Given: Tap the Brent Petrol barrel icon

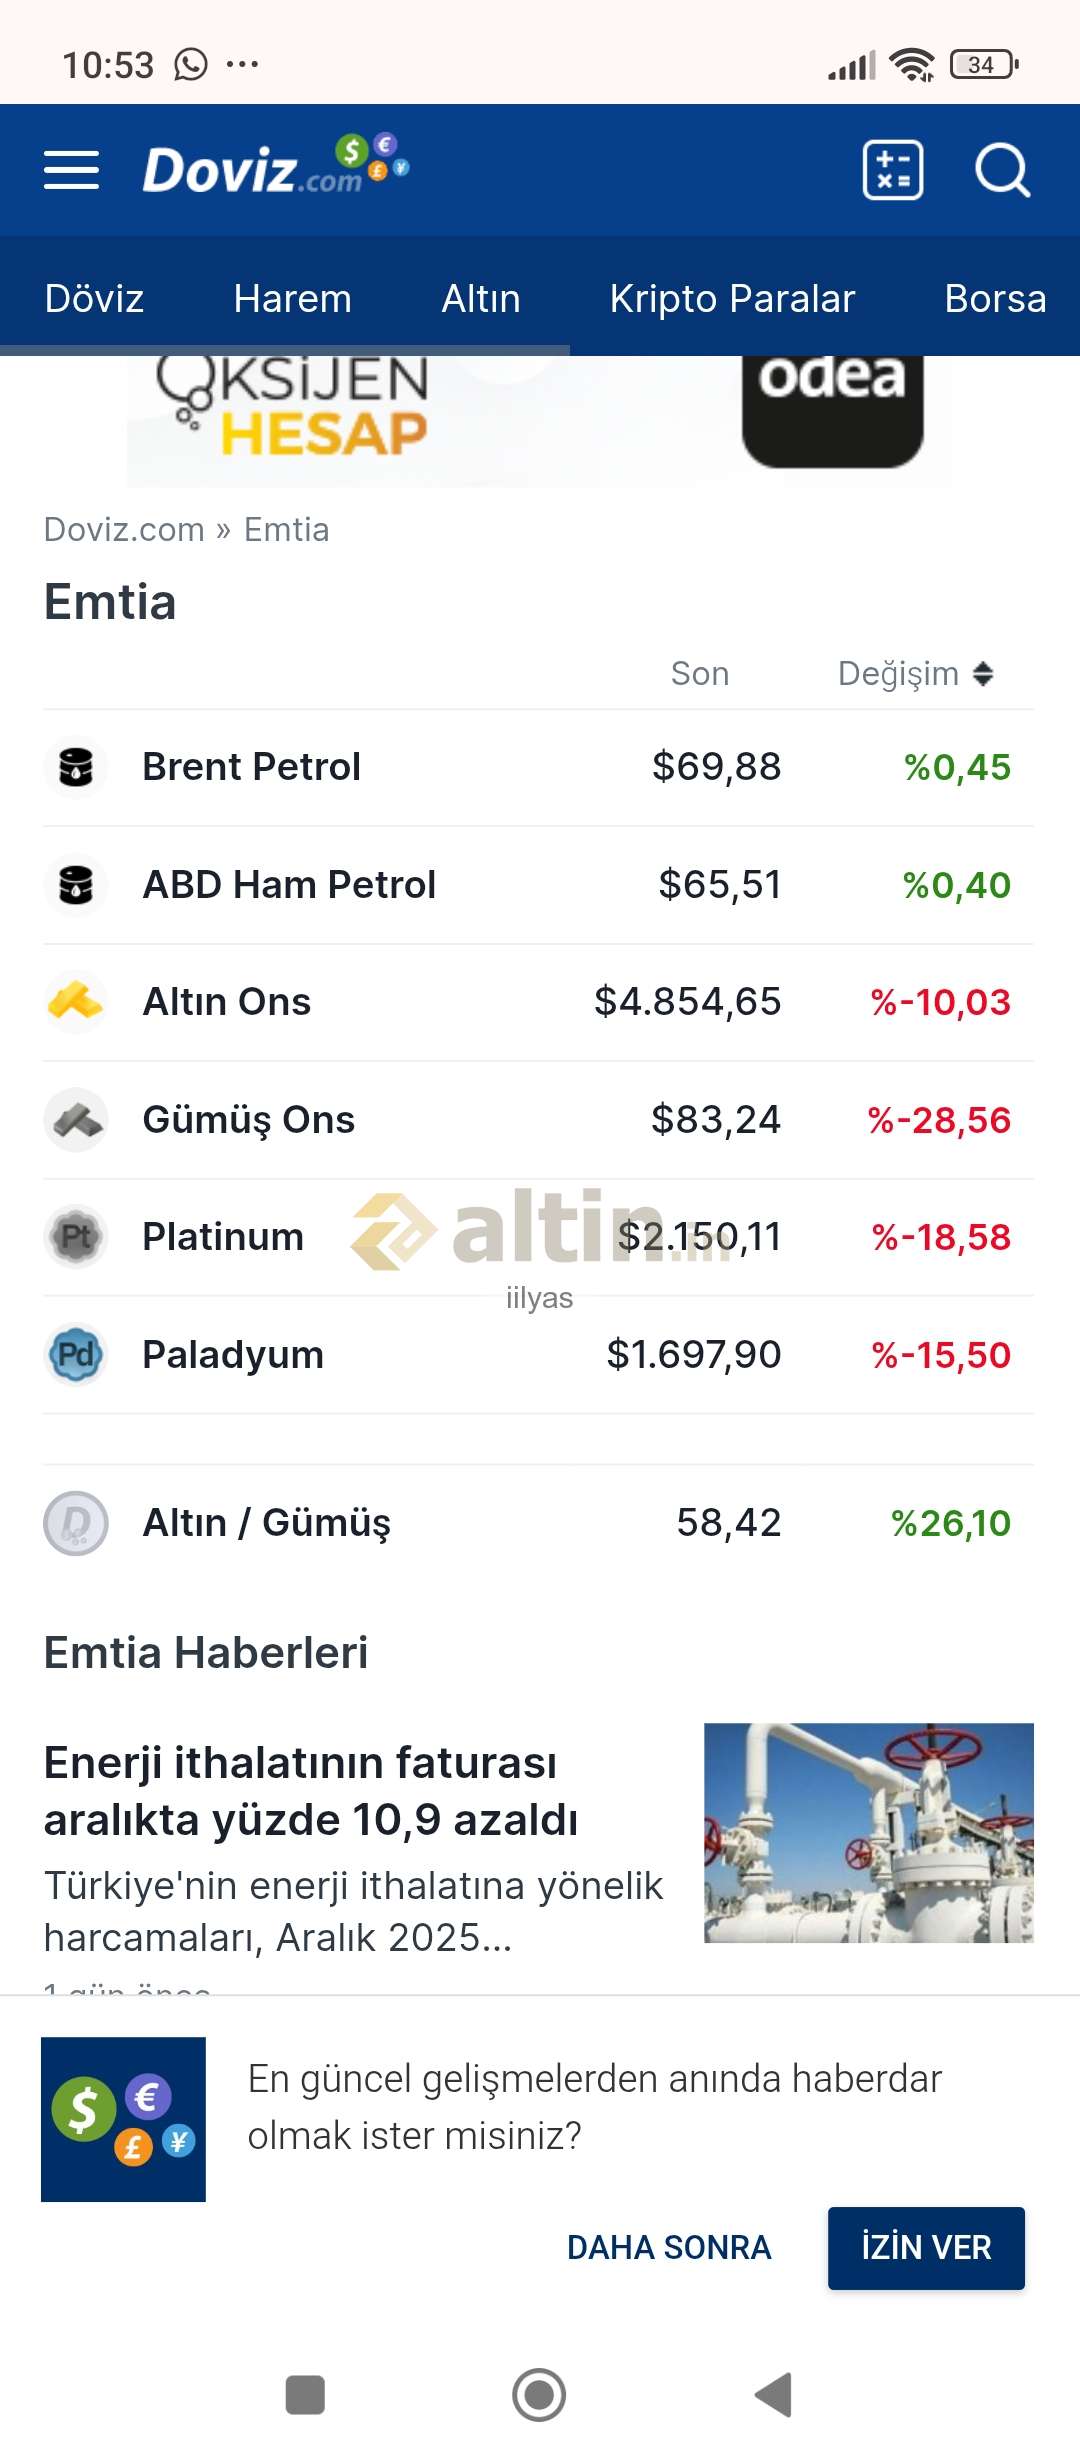Looking at the screenshot, I should click(76, 767).
